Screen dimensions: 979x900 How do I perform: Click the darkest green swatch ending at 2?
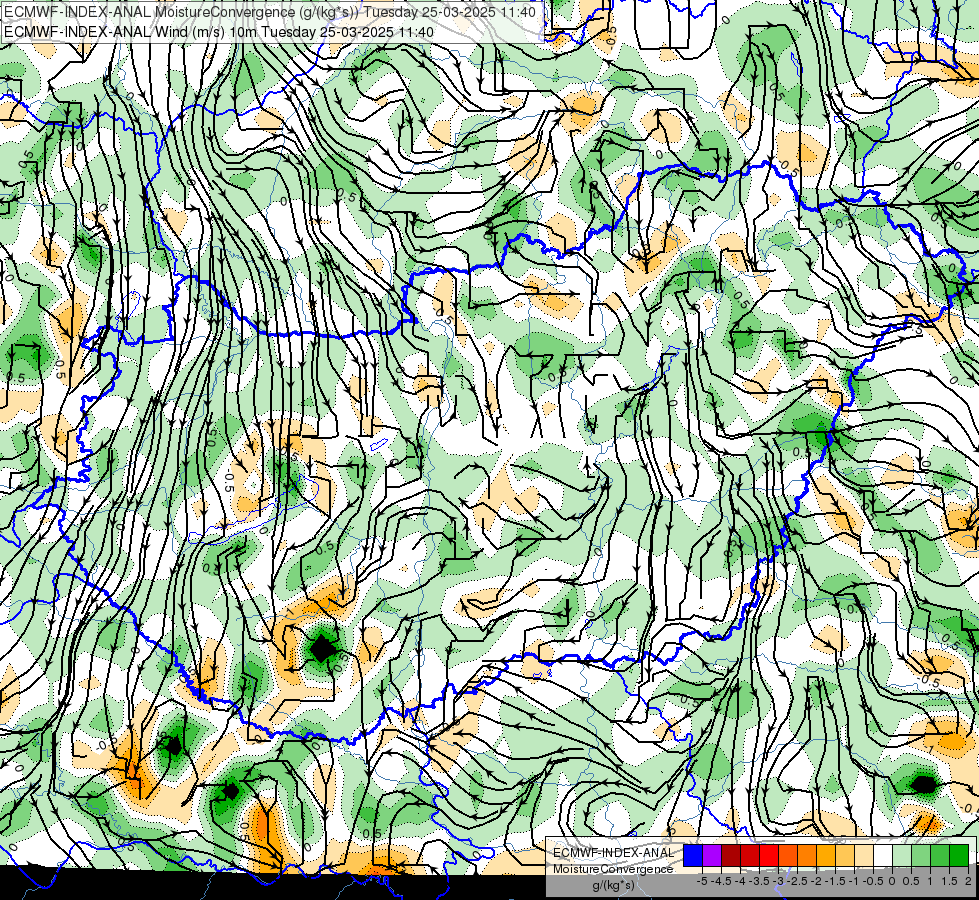pyautogui.click(x=959, y=855)
